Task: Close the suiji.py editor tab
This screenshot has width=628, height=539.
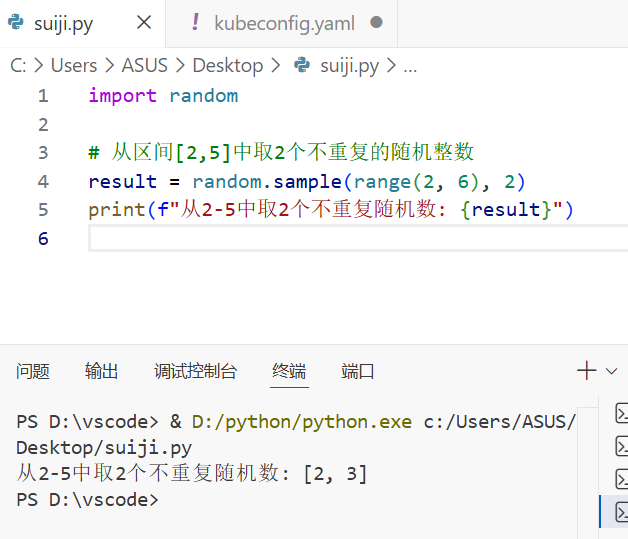Action: tap(144, 23)
